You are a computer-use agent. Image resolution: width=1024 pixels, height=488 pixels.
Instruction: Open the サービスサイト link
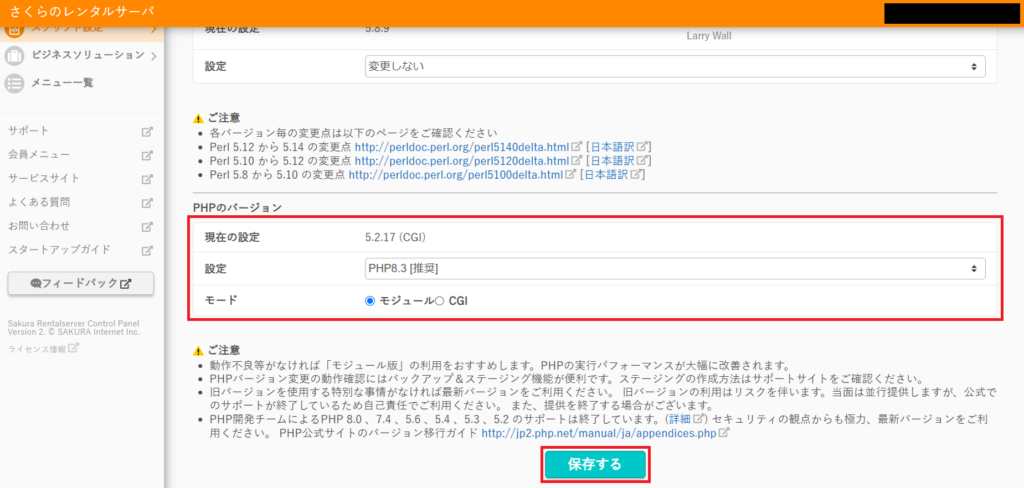(44, 178)
